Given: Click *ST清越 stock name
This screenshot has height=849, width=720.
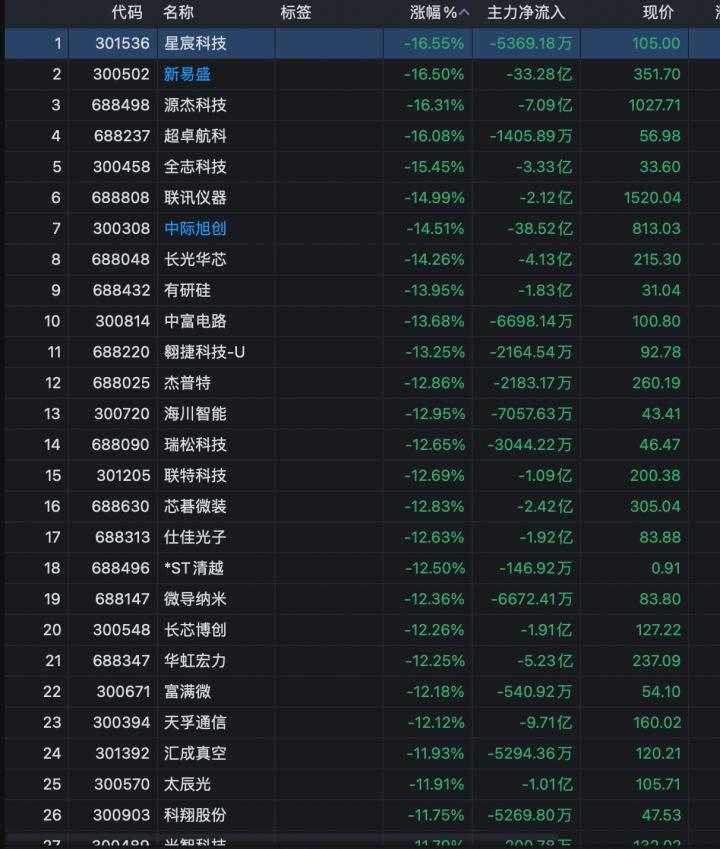Looking at the screenshot, I should [x=194, y=568].
